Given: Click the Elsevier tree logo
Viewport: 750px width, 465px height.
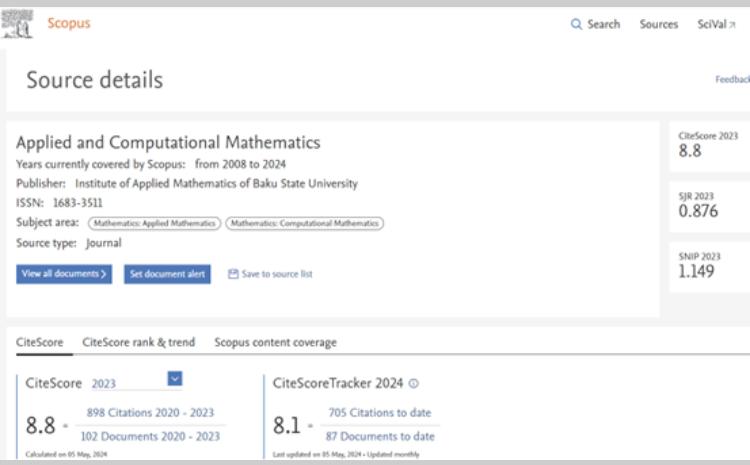Looking at the screenshot, I should click(x=17, y=23).
